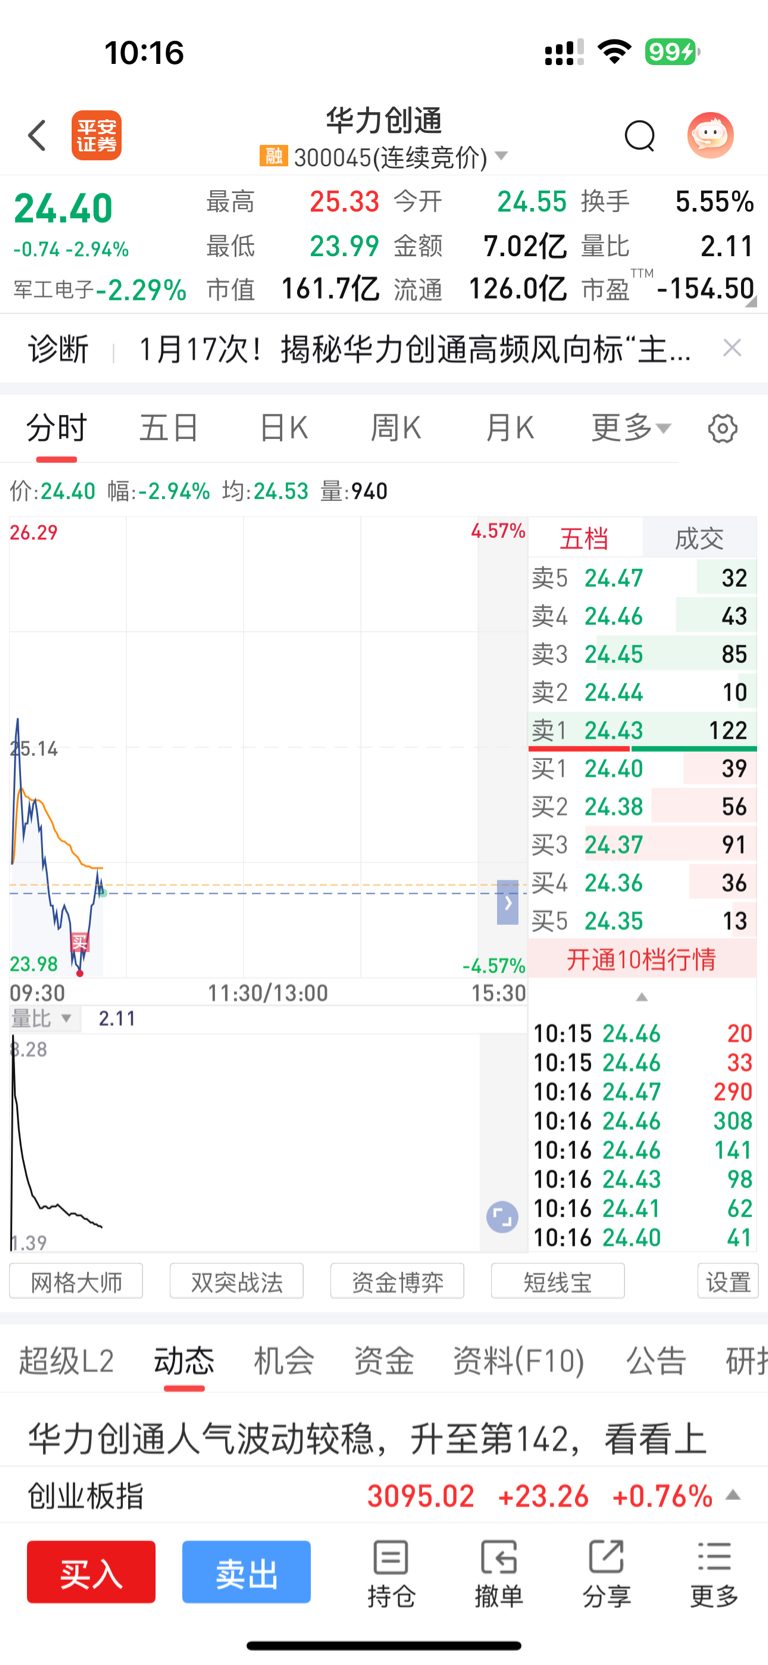Select 买5 price 24.35 row
The image size is (768, 1665).
642,921
